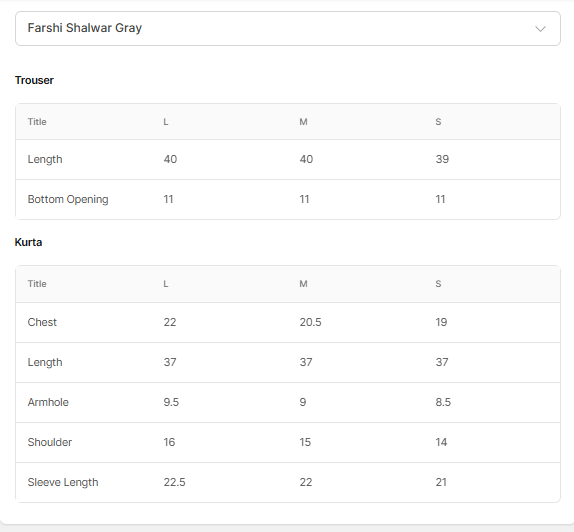Click the Shoulder row label
The width and height of the screenshot is (574, 532).
point(50,442)
